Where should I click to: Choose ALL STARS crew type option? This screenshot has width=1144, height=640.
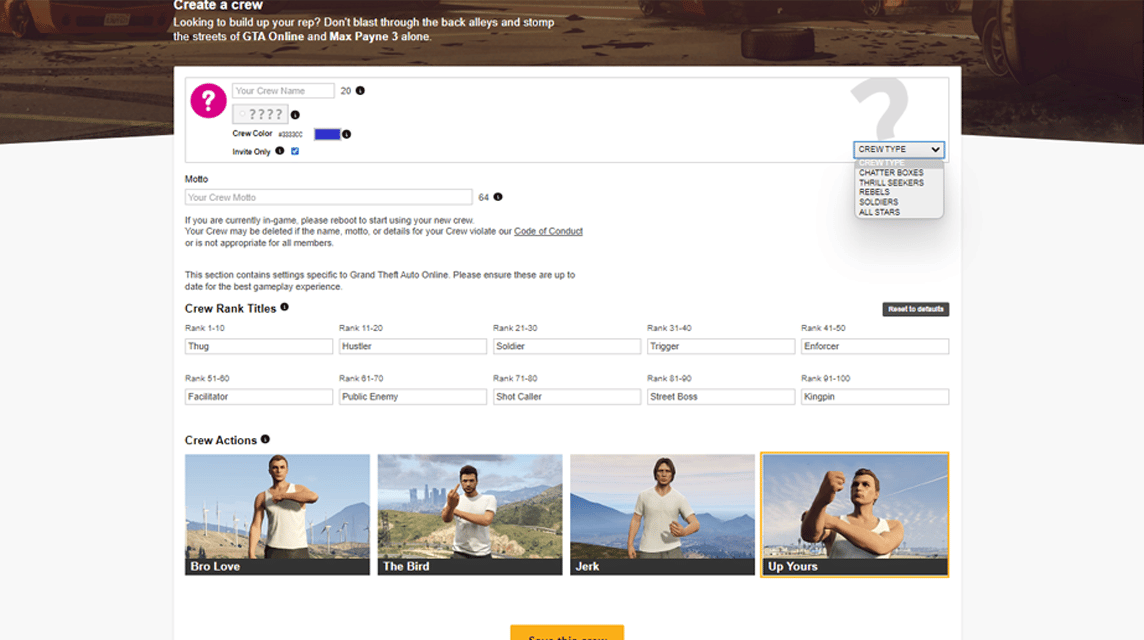(879, 212)
